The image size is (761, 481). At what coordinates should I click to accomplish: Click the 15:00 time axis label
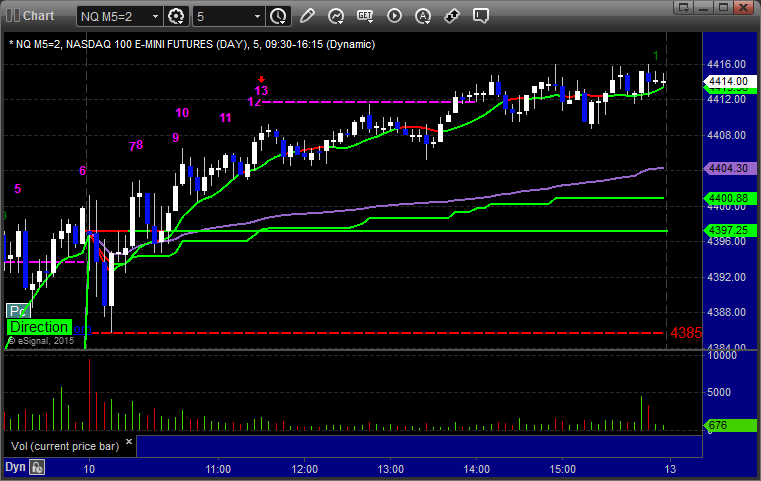click(562, 469)
